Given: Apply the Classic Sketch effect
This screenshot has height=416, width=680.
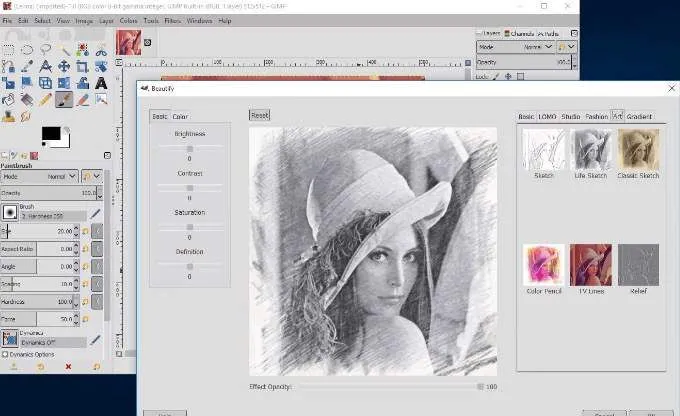Looking at the screenshot, I should coord(638,154).
